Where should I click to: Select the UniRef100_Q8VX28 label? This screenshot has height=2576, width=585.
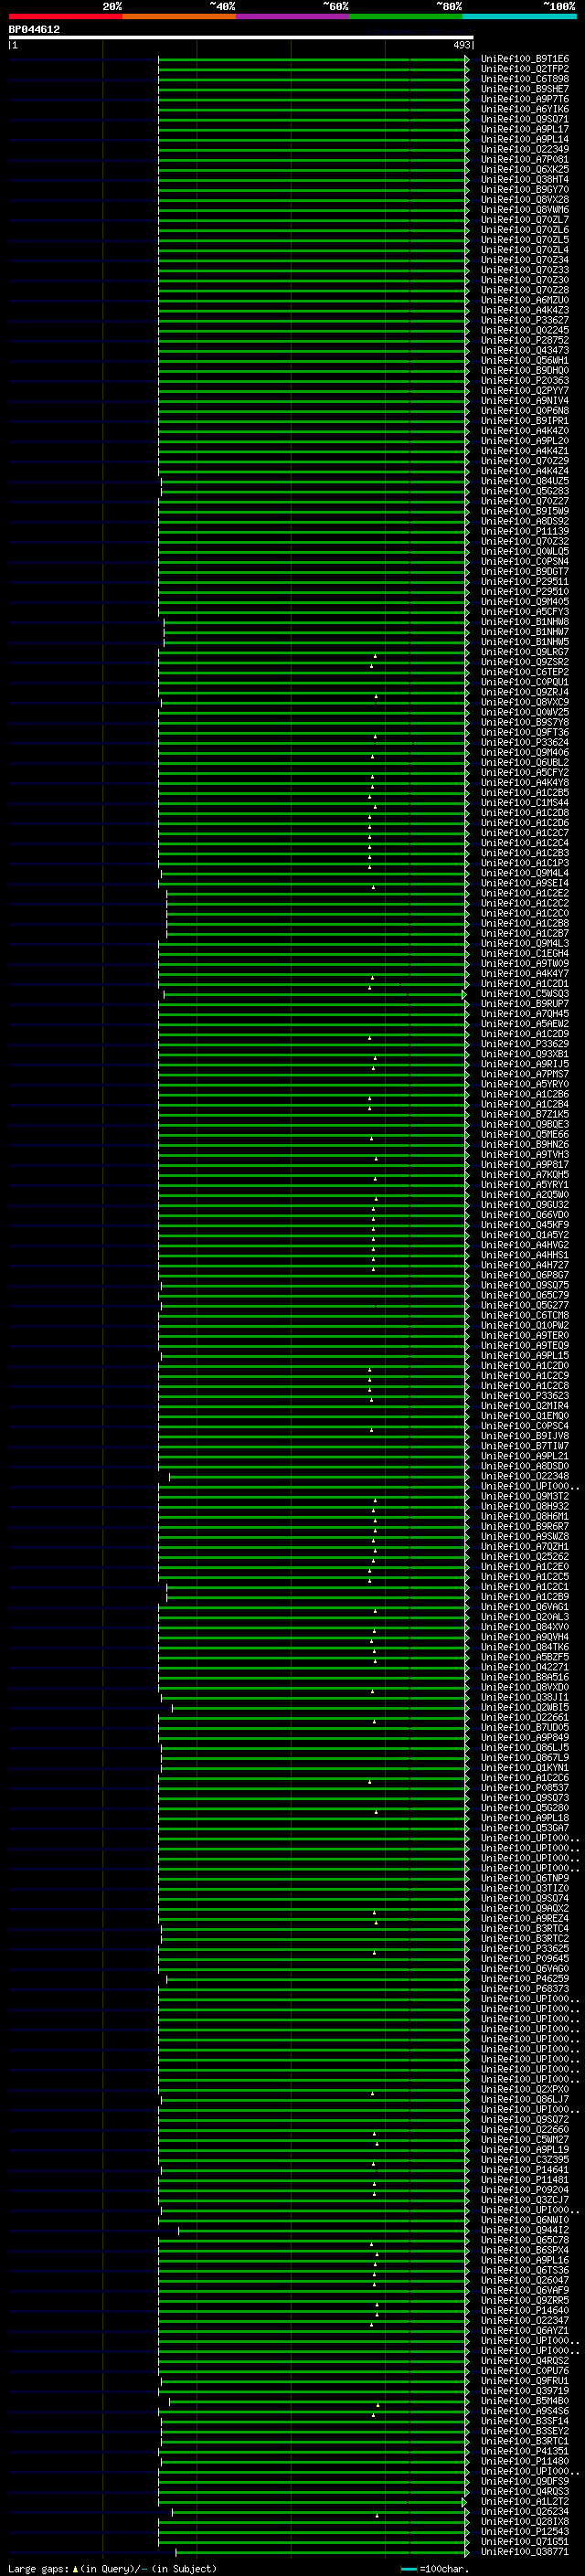coord(525,200)
